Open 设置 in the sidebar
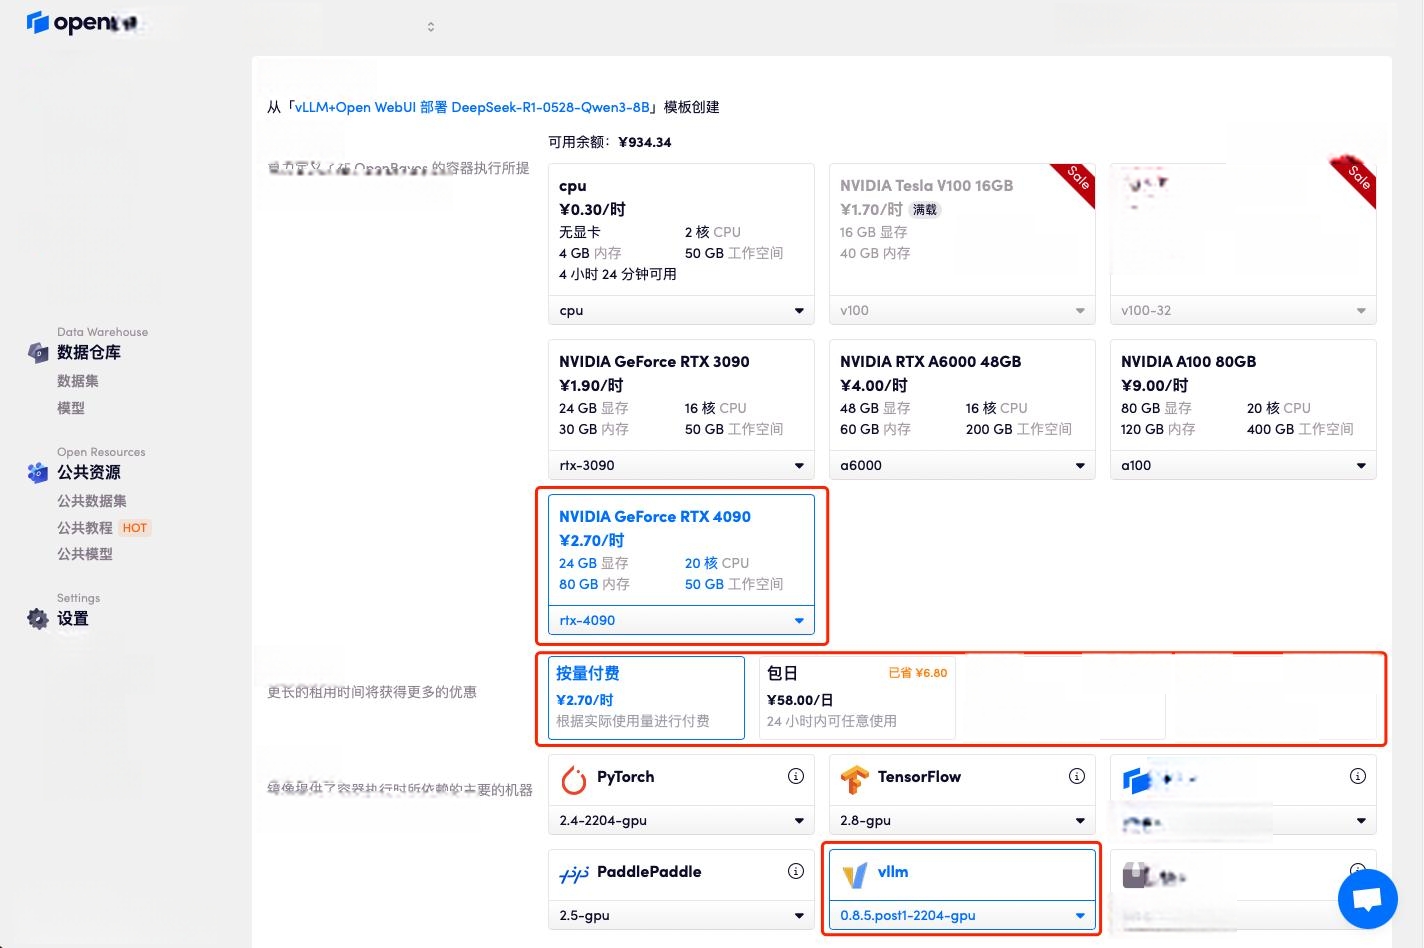Screen dimensions: 1424x948 click(73, 618)
